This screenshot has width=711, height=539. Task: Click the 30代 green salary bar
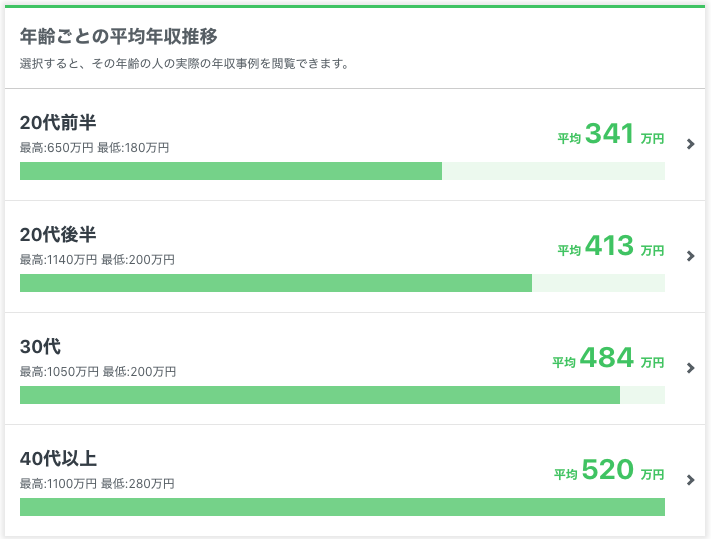(x=320, y=395)
